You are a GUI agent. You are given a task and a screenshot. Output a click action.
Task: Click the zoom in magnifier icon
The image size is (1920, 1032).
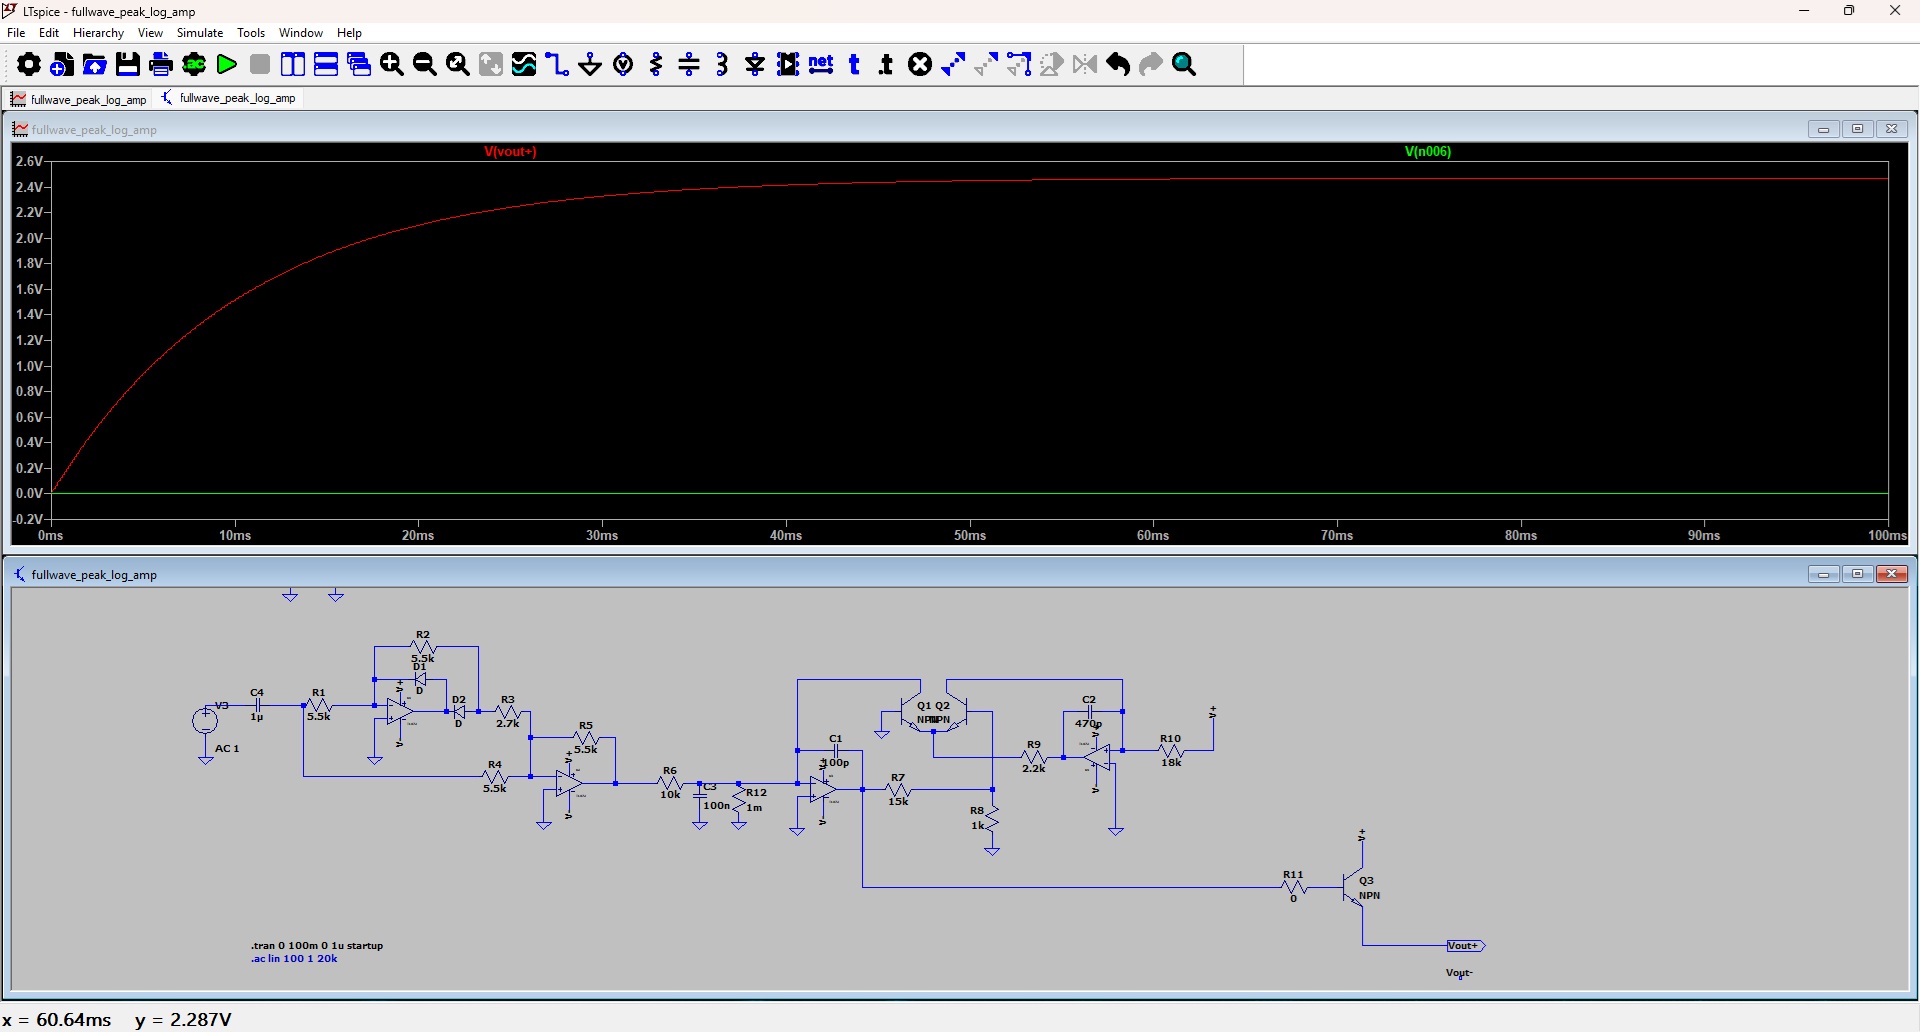[392, 65]
